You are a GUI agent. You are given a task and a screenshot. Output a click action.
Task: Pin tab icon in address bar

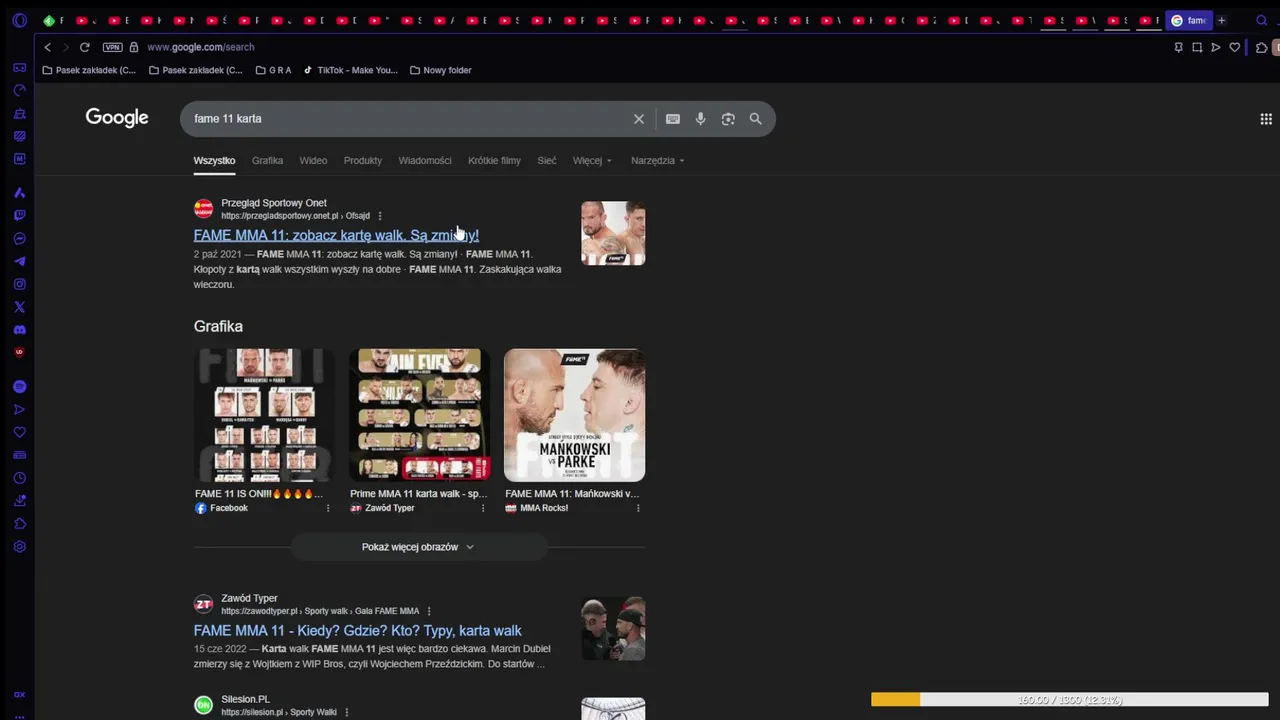pos(1178,47)
